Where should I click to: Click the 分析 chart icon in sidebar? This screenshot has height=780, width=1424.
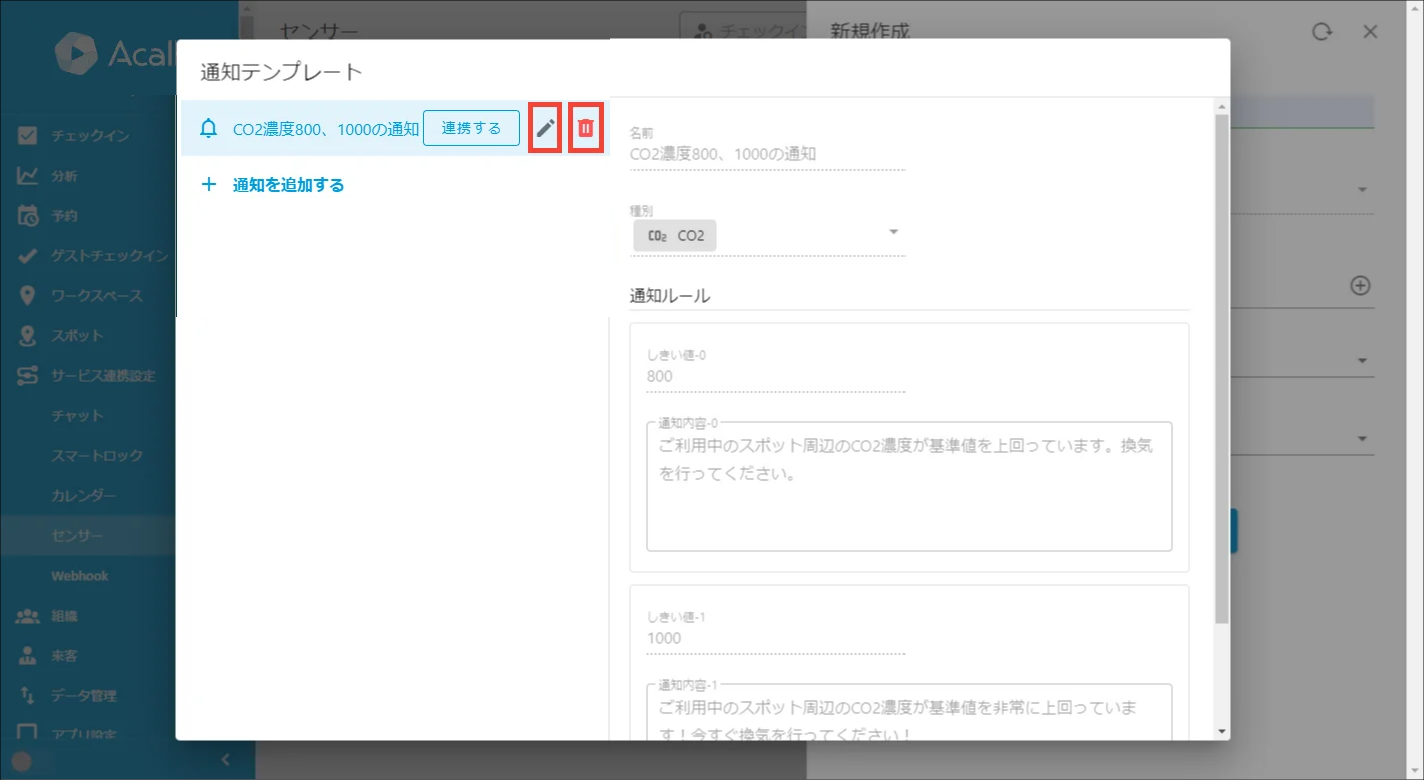[x=28, y=176]
